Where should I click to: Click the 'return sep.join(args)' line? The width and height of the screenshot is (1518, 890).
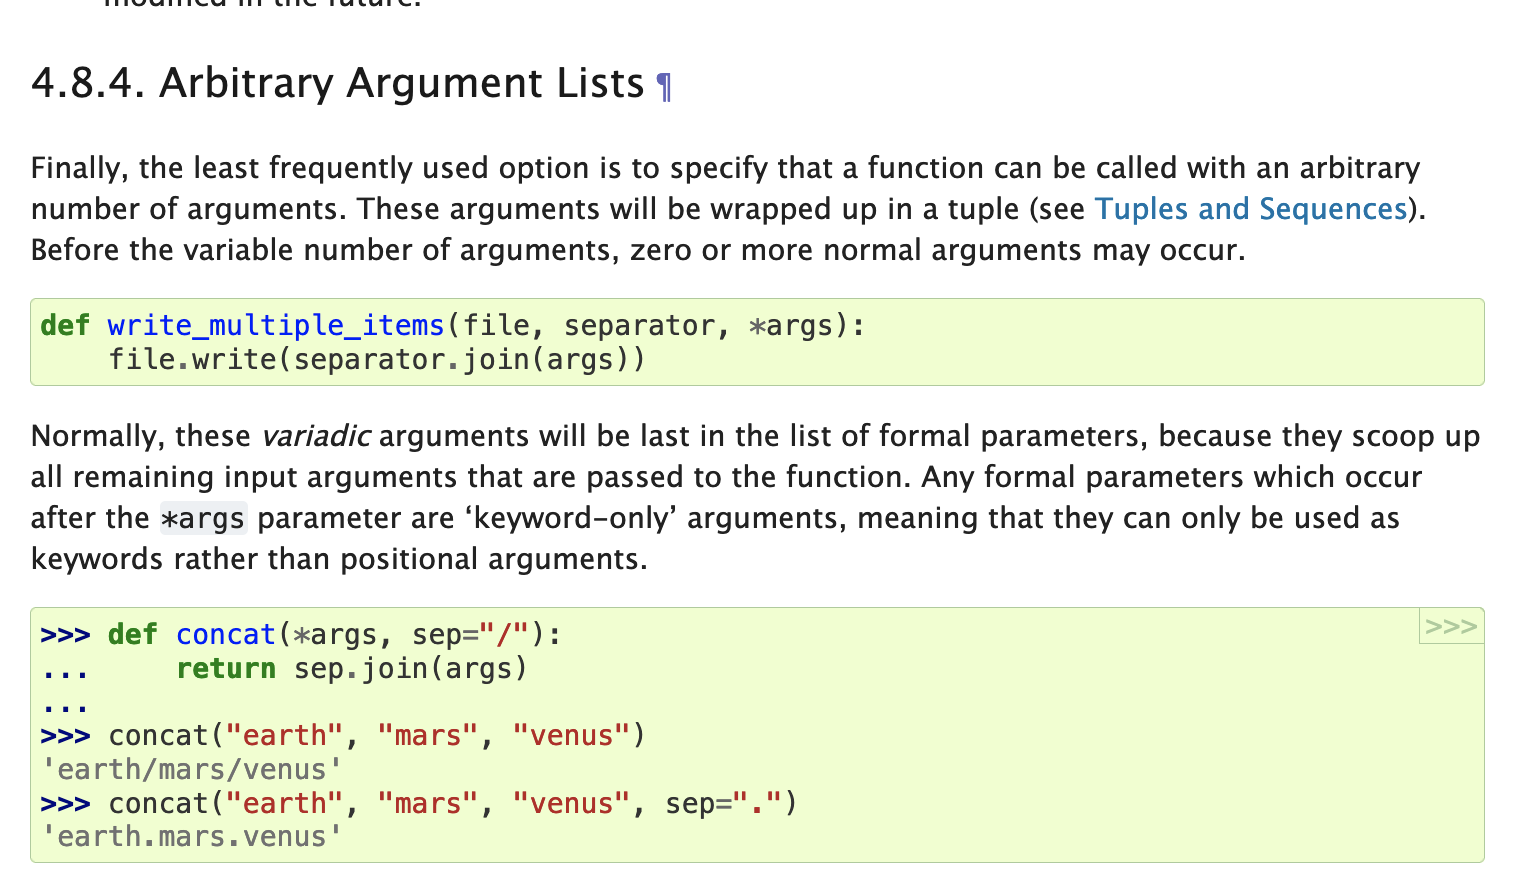(351, 668)
